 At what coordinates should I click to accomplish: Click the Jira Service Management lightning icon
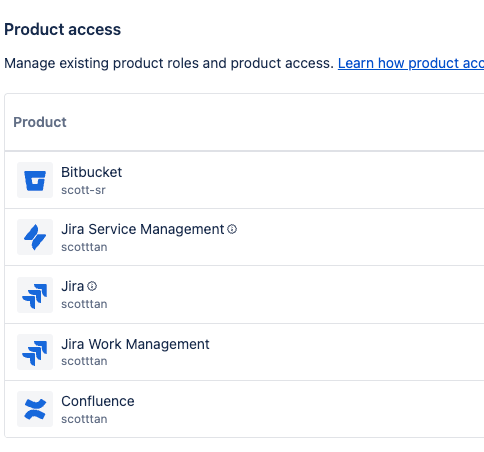(35, 237)
